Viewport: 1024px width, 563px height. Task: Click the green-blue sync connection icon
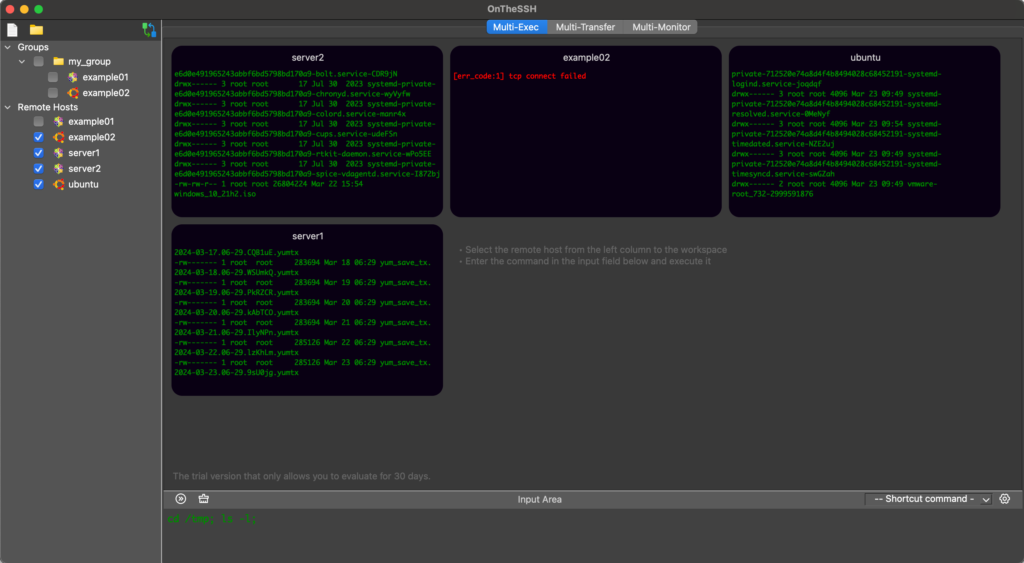pyautogui.click(x=149, y=30)
